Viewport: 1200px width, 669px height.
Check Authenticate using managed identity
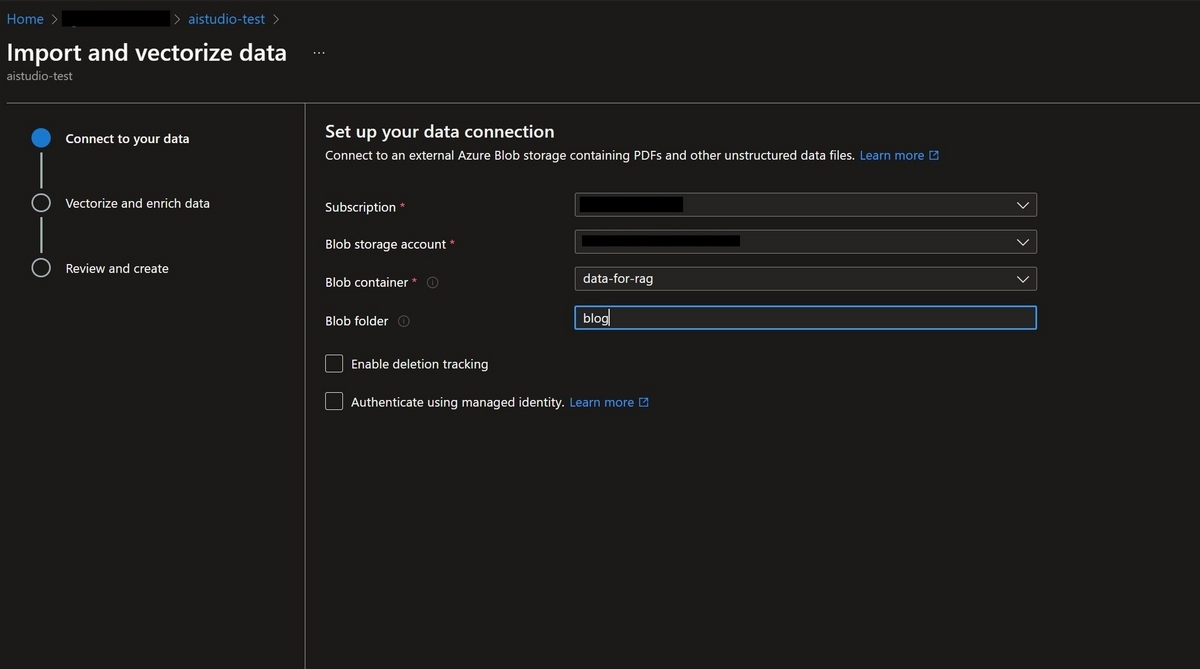click(334, 402)
